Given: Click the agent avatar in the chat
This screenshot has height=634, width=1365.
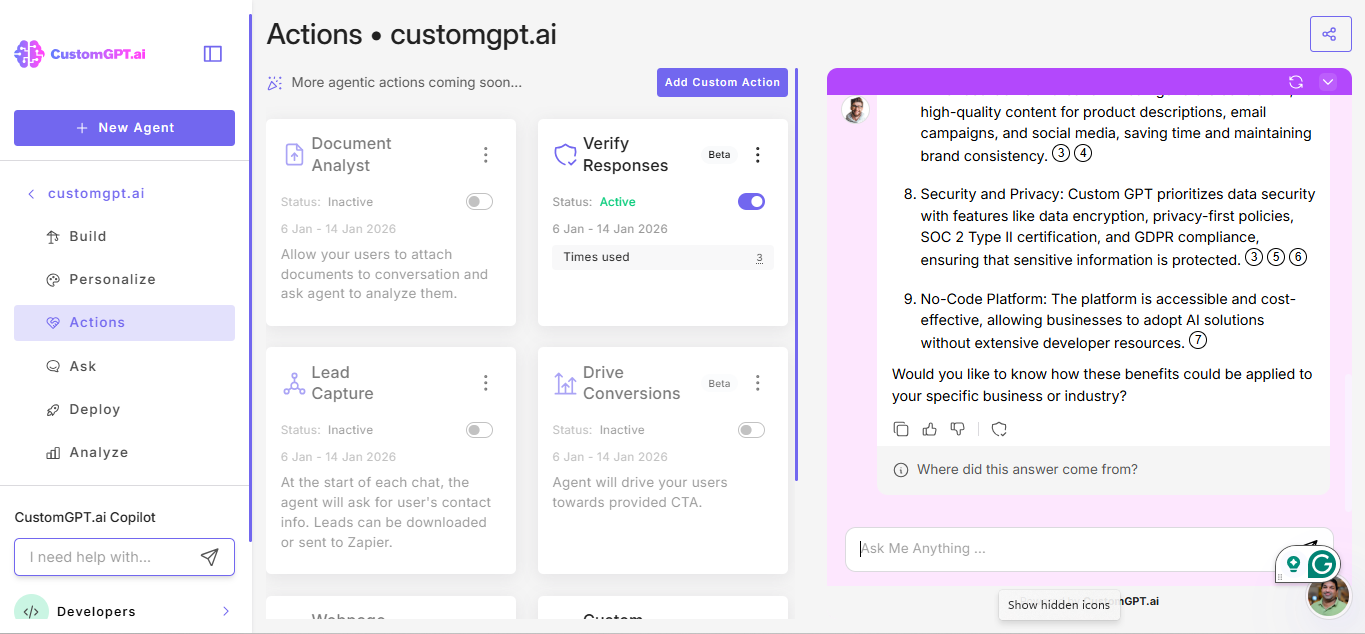Looking at the screenshot, I should (x=855, y=110).
